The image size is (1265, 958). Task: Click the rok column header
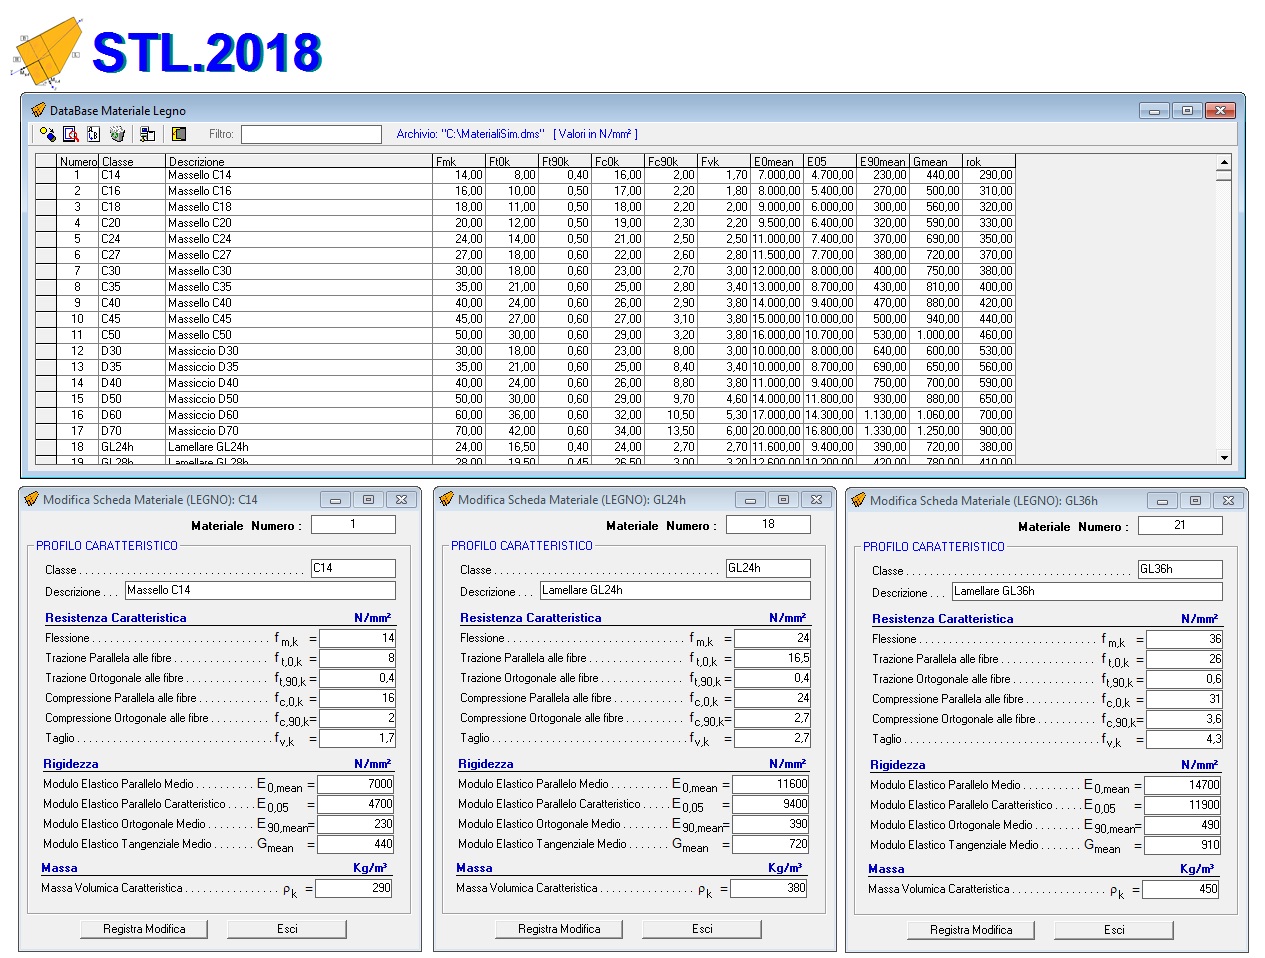[989, 161]
